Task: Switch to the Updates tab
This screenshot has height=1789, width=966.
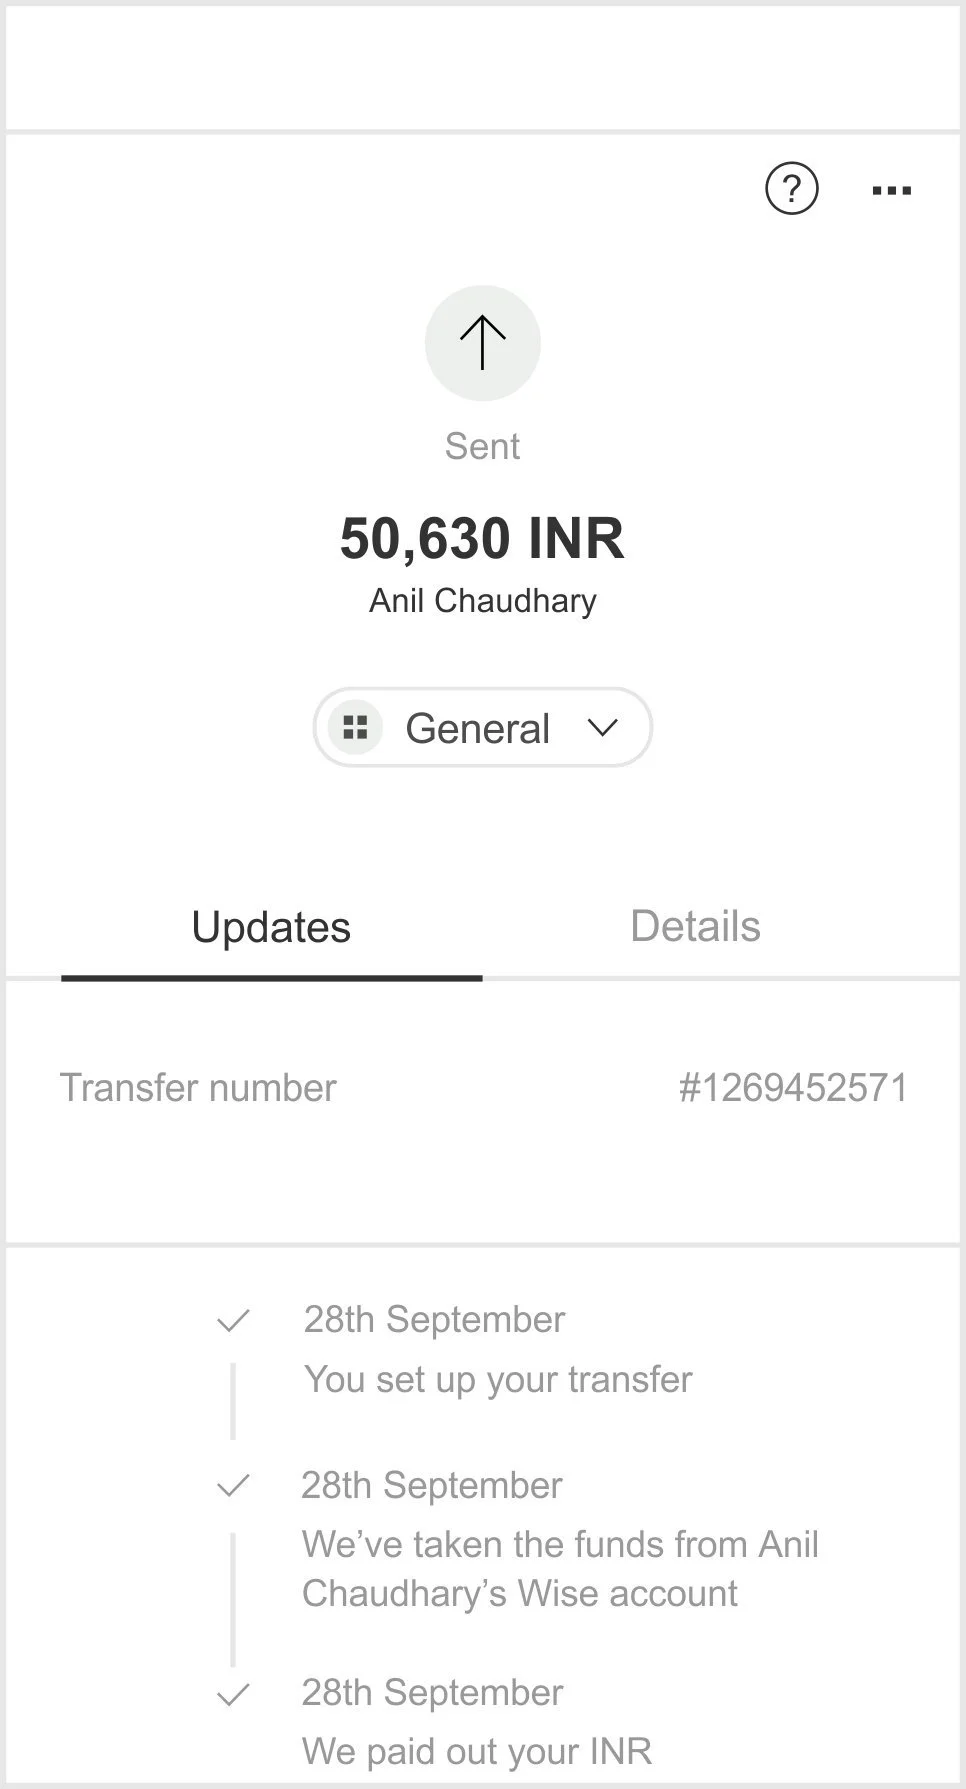Action: 271,927
